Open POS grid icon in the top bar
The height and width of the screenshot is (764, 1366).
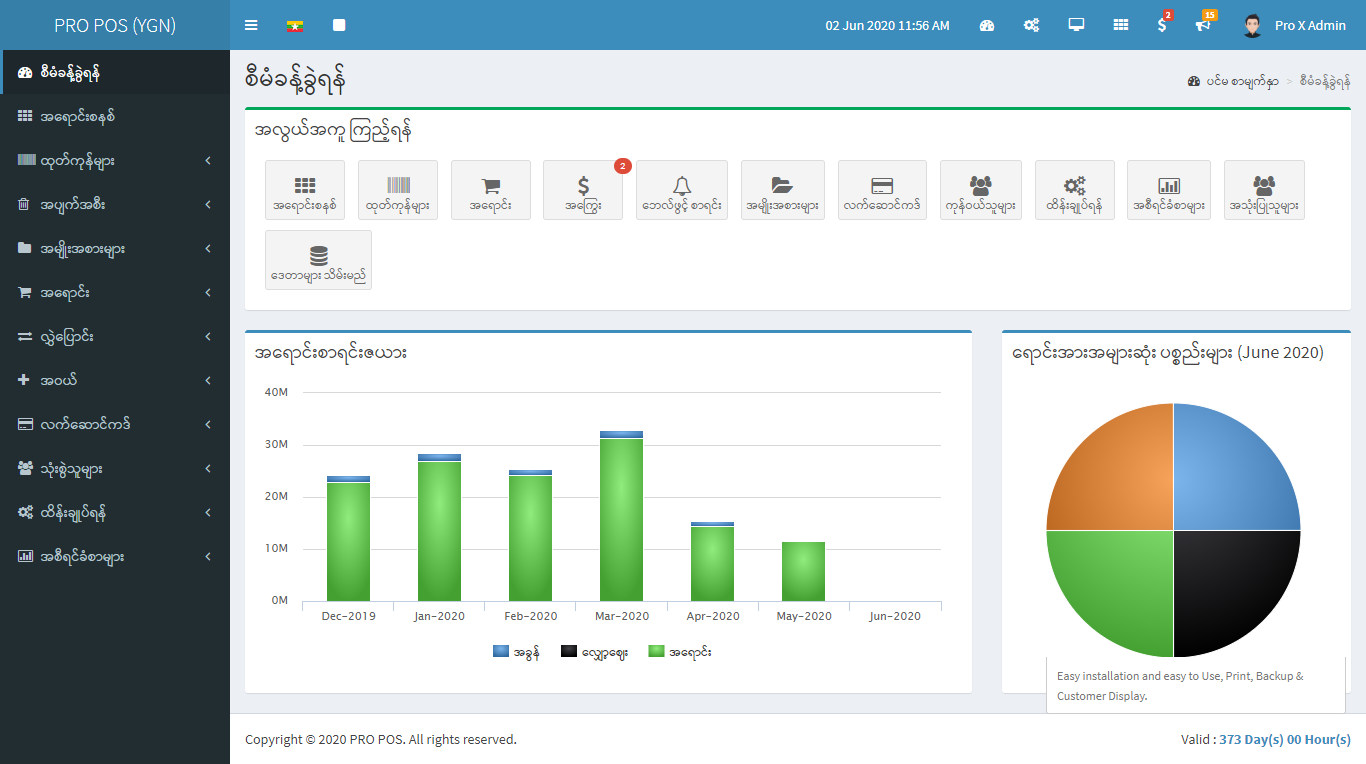(1121, 25)
